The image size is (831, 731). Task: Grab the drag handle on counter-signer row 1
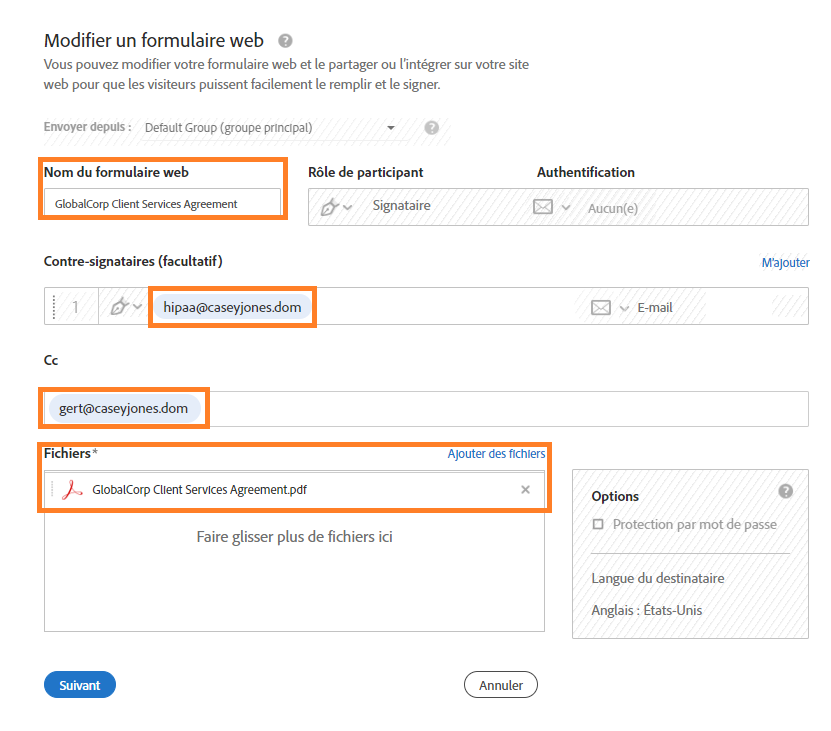52,306
